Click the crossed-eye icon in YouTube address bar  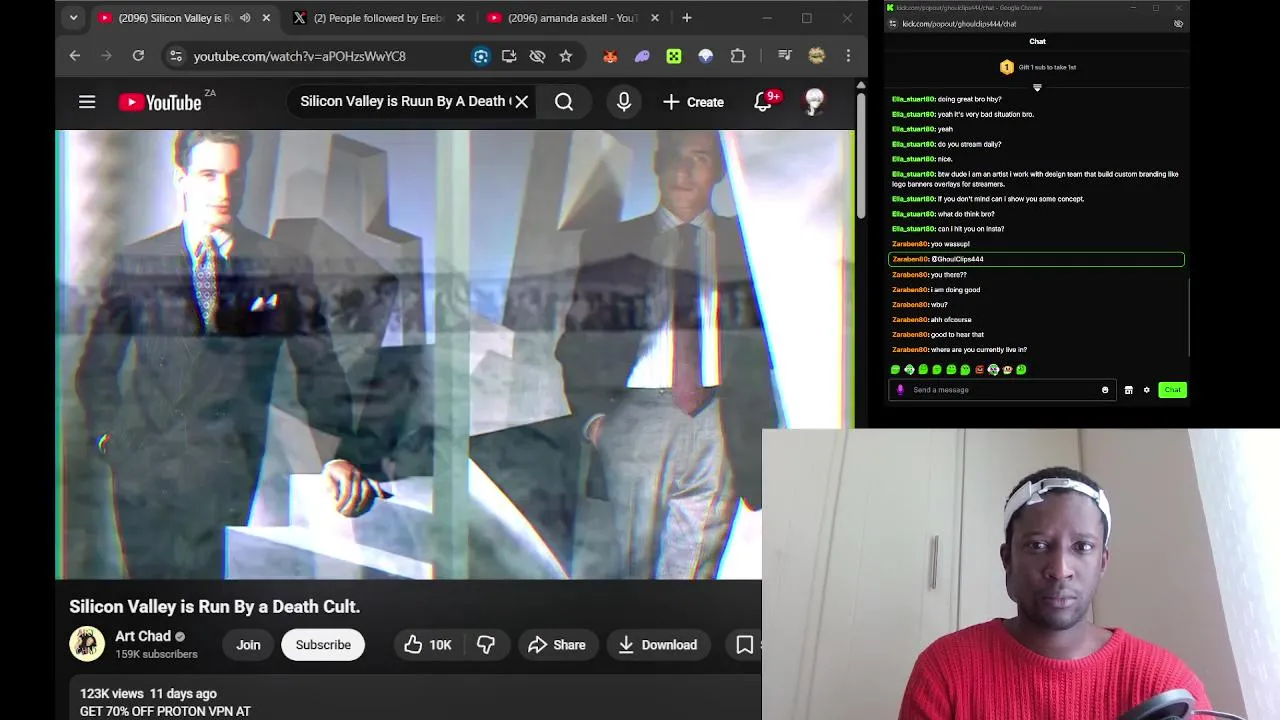pyautogui.click(x=537, y=56)
